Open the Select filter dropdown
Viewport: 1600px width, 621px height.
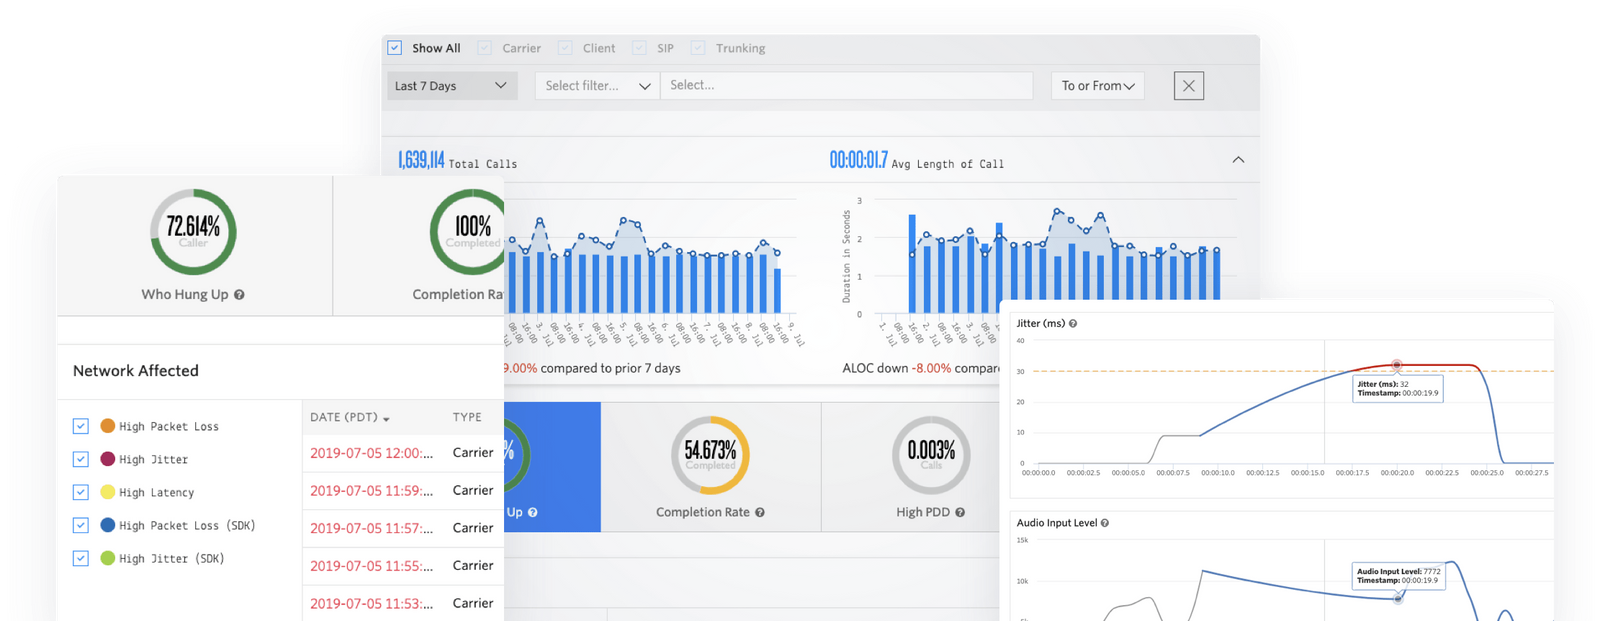(597, 86)
